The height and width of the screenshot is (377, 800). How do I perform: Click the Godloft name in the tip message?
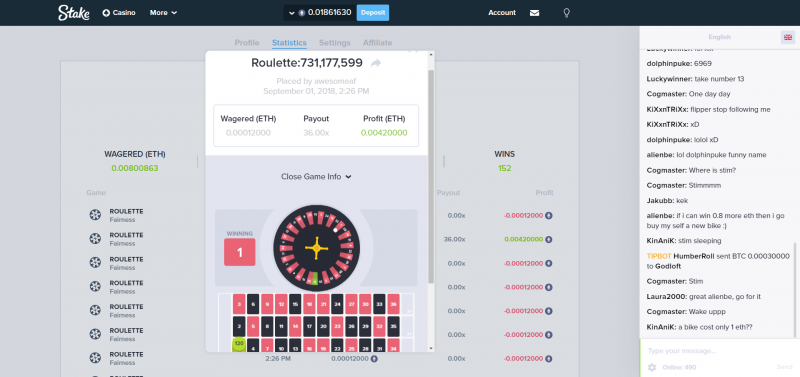pos(667,266)
